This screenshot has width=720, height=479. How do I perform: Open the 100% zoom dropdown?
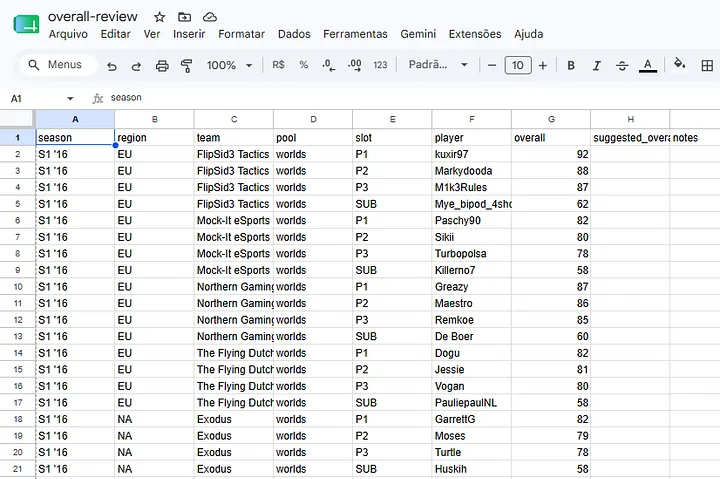[x=230, y=65]
